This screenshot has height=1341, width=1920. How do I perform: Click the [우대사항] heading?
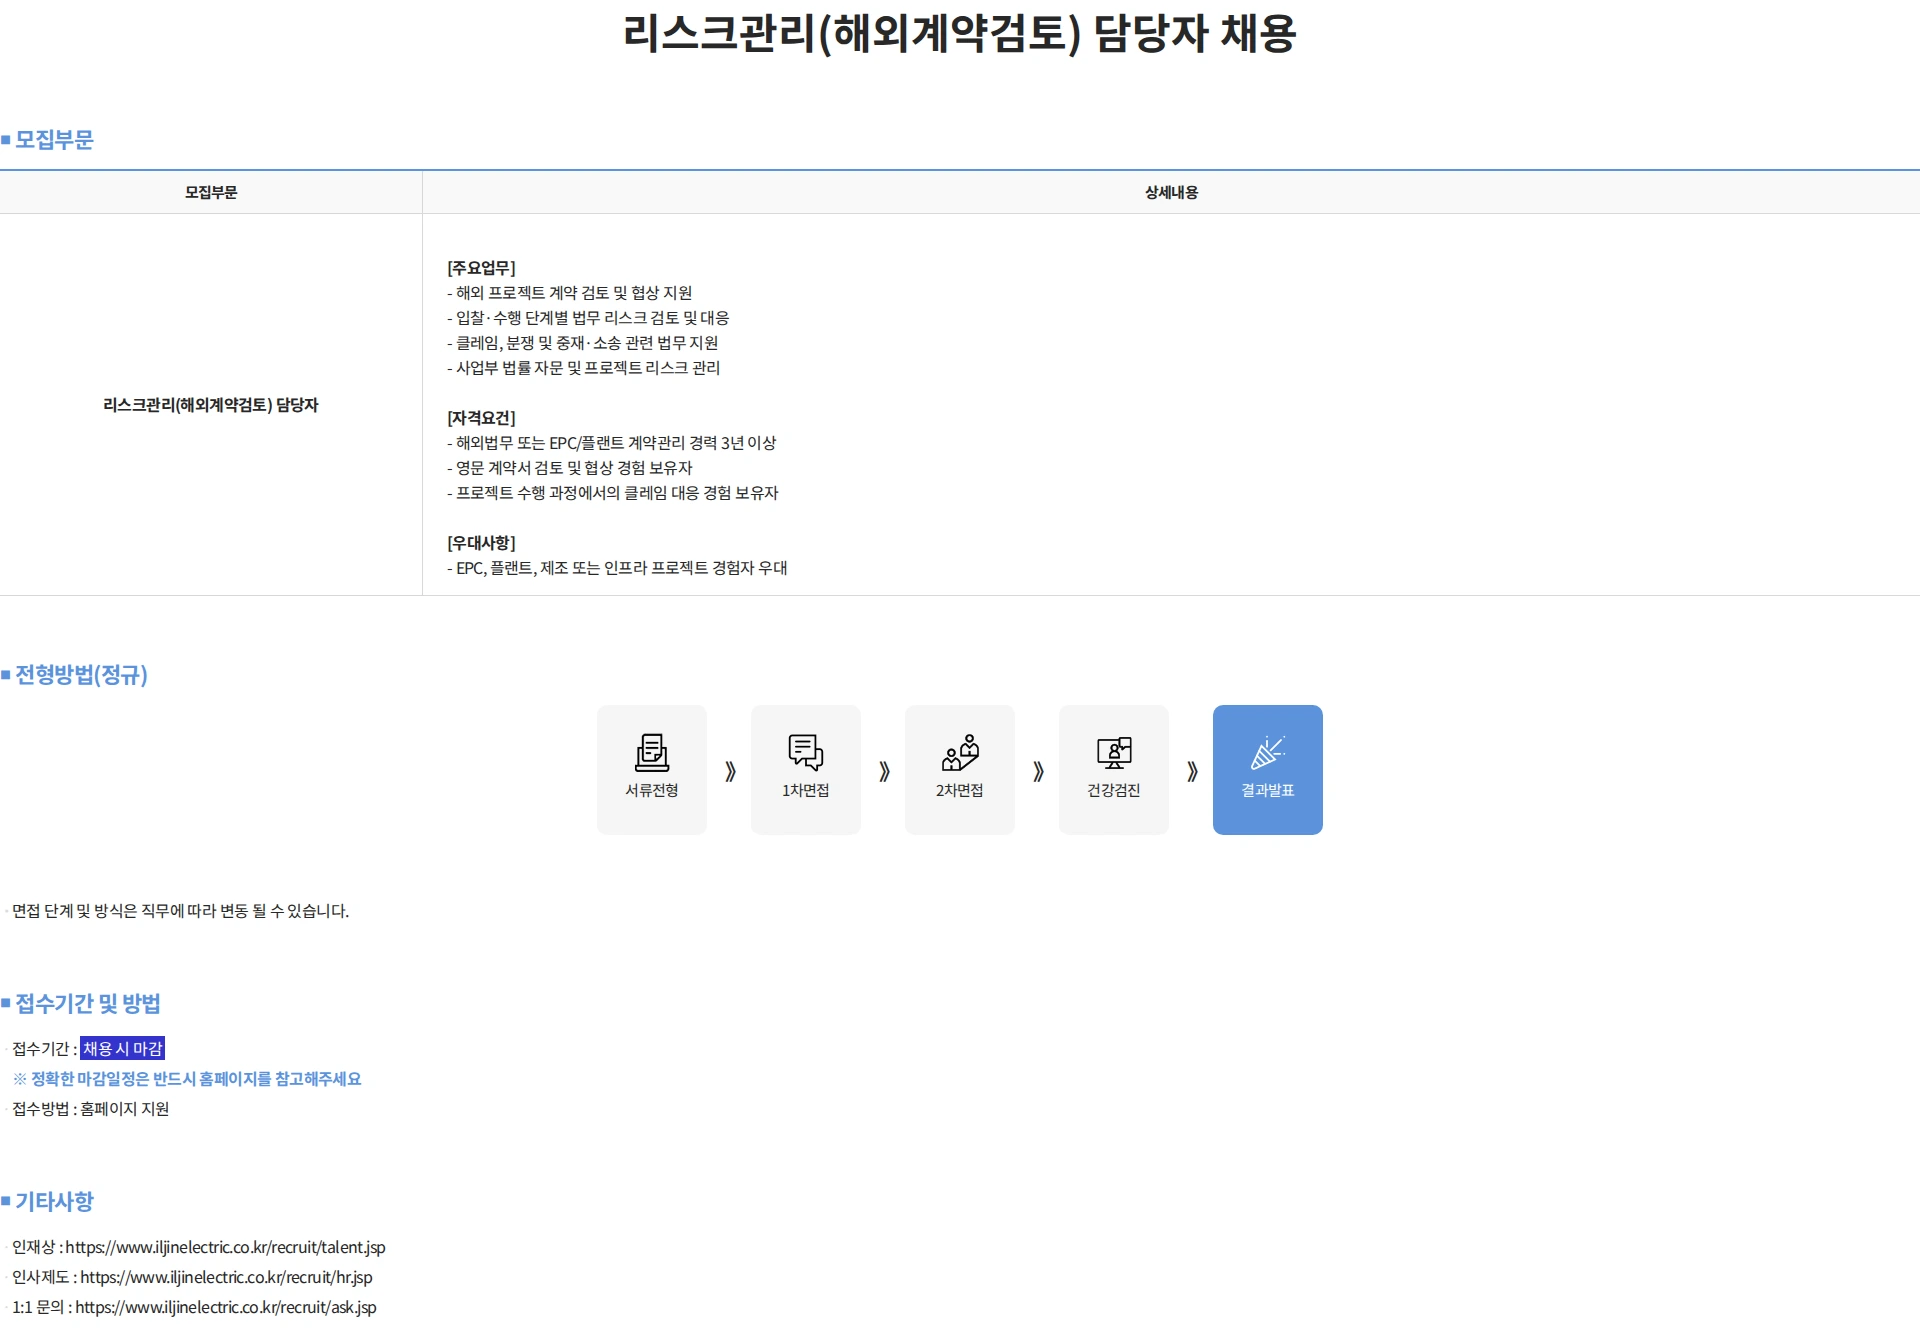tap(481, 543)
